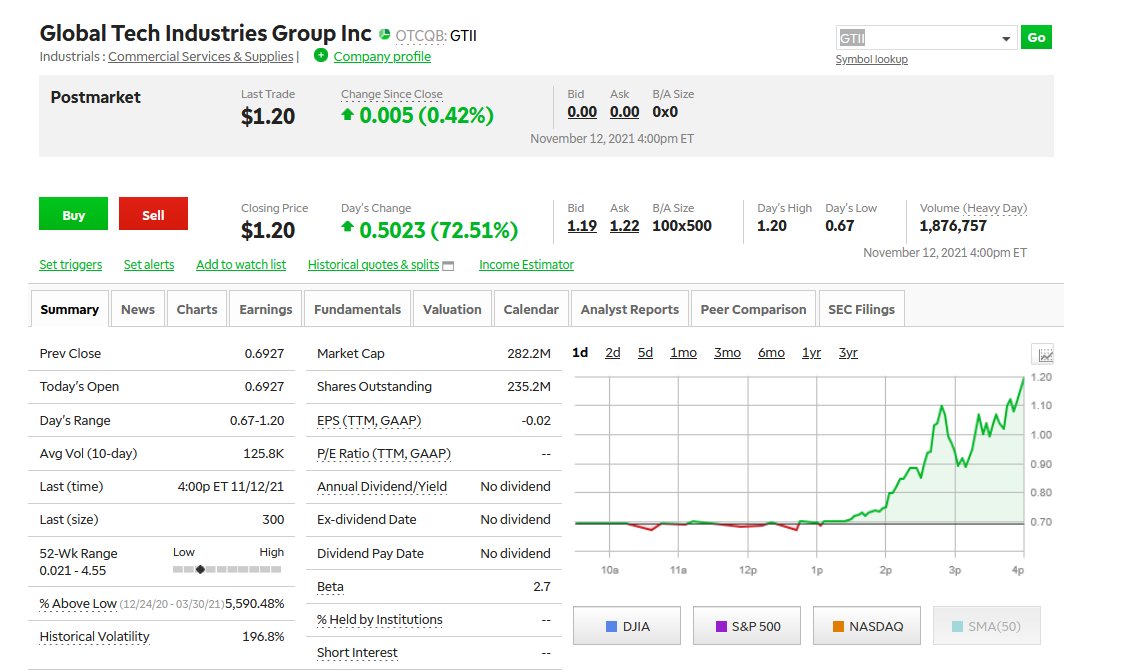Toggle NASDAQ comparison on chart
This screenshot has height=671, width=1133.
(x=867, y=625)
